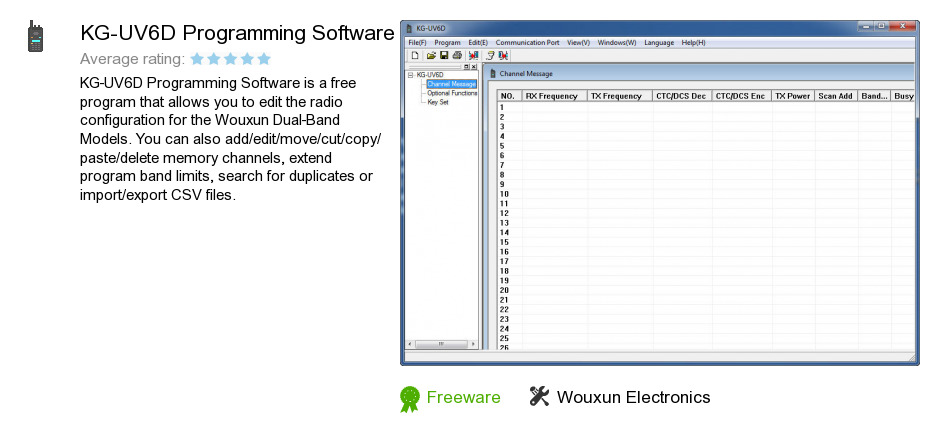
Task: Open the View(V) menu
Action: pos(579,43)
